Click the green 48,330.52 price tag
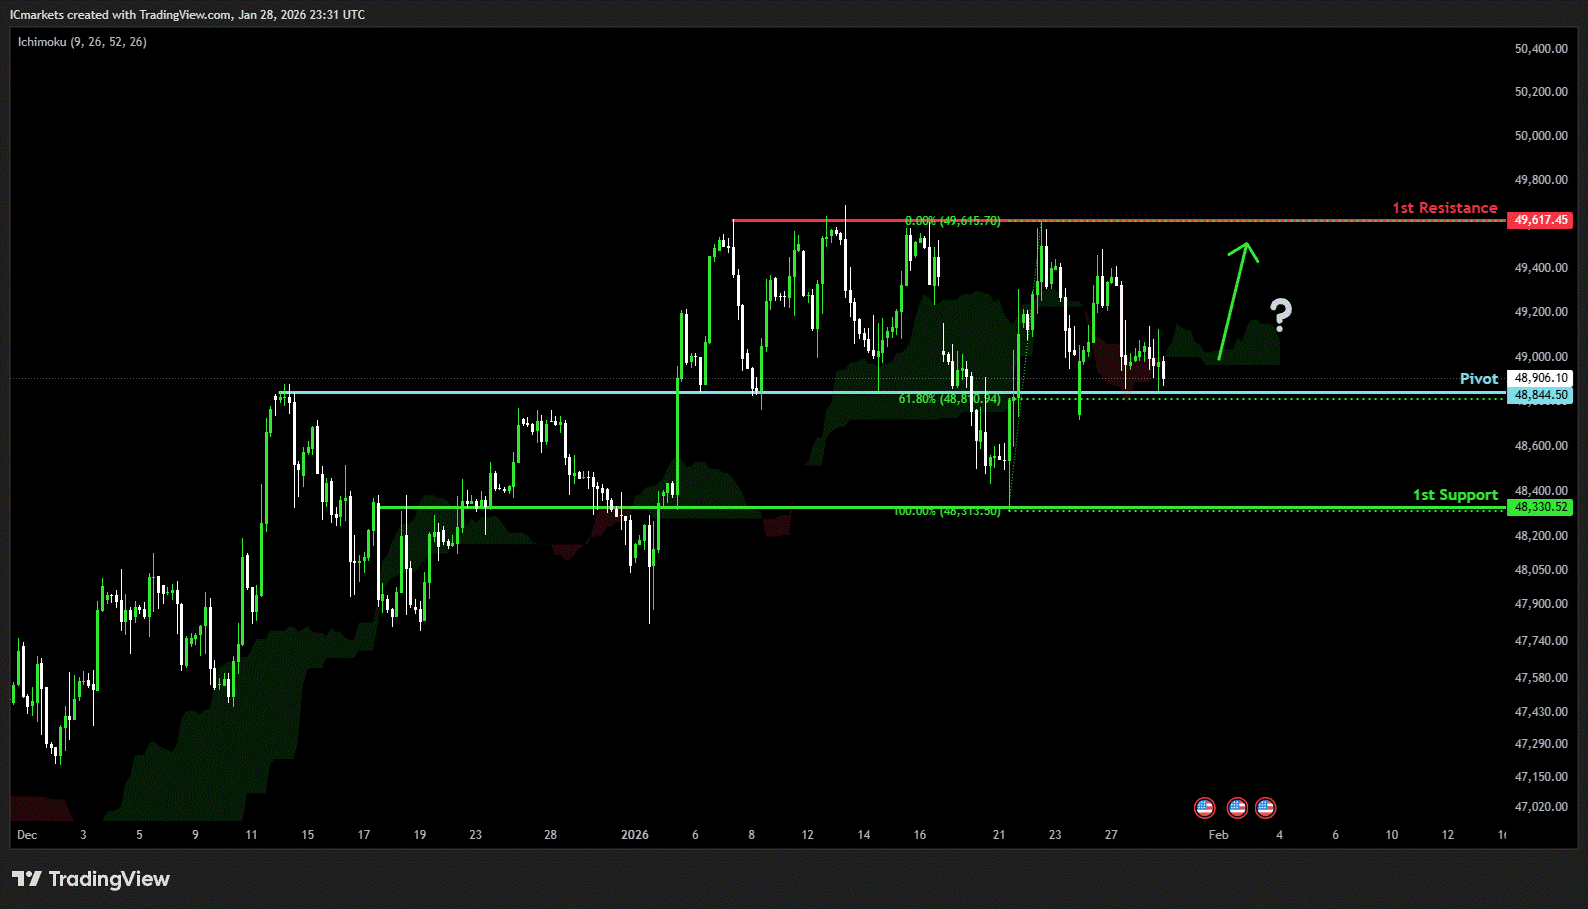Image resolution: width=1588 pixels, height=909 pixels. point(1540,507)
